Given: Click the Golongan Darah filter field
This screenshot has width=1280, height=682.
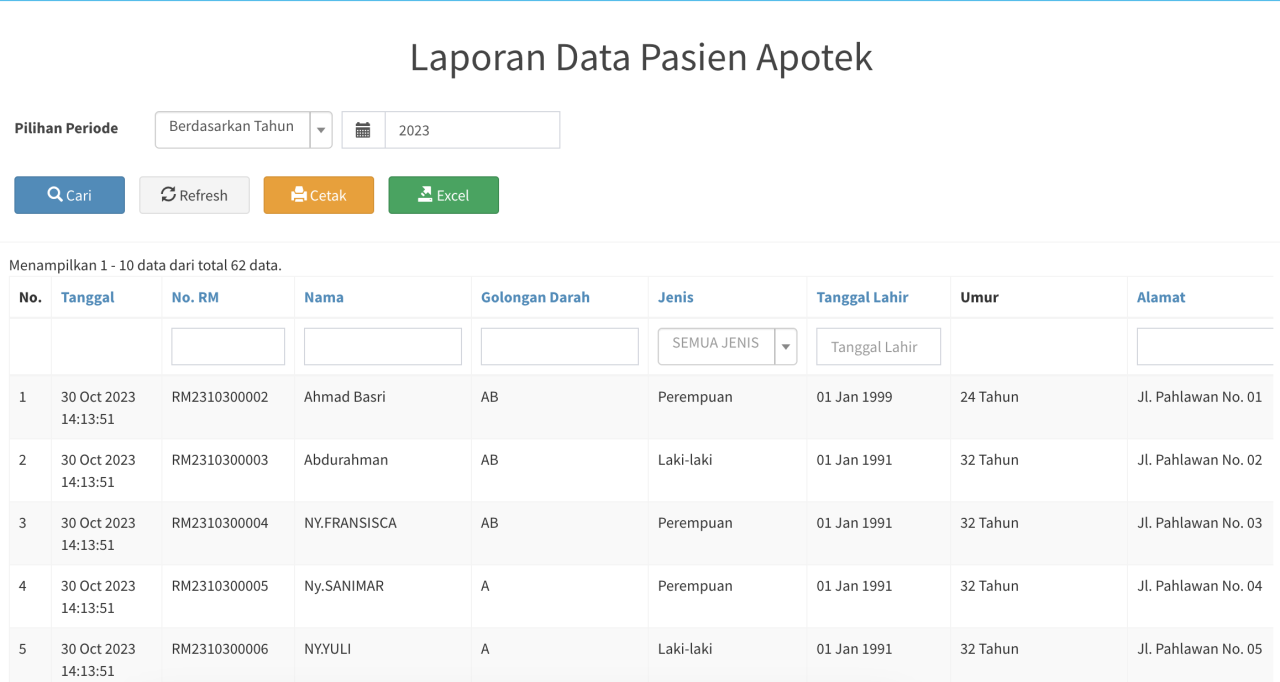Looking at the screenshot, I should coord(559,347).
